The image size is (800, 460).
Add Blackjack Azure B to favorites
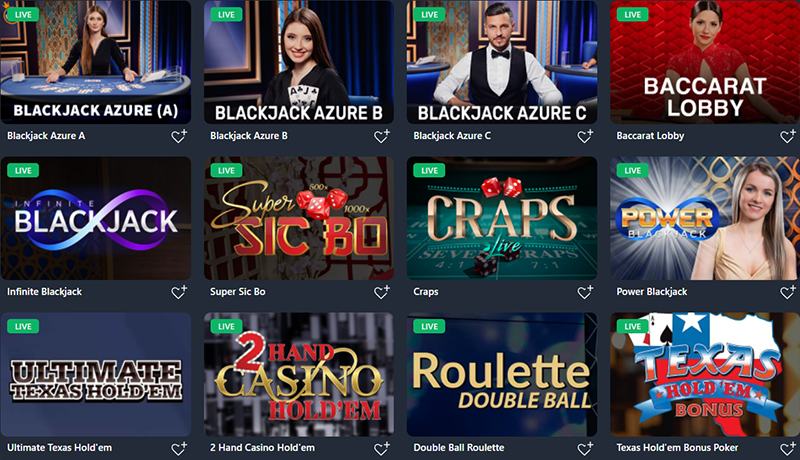(382, 136)
